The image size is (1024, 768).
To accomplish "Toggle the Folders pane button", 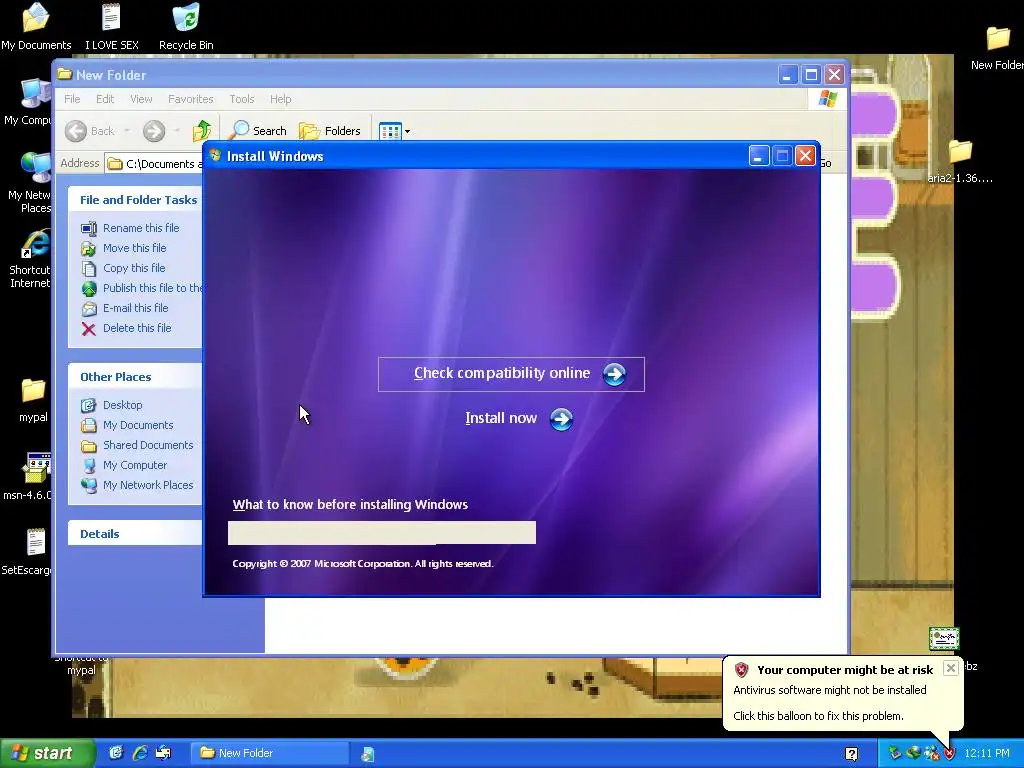I will 330,131.
